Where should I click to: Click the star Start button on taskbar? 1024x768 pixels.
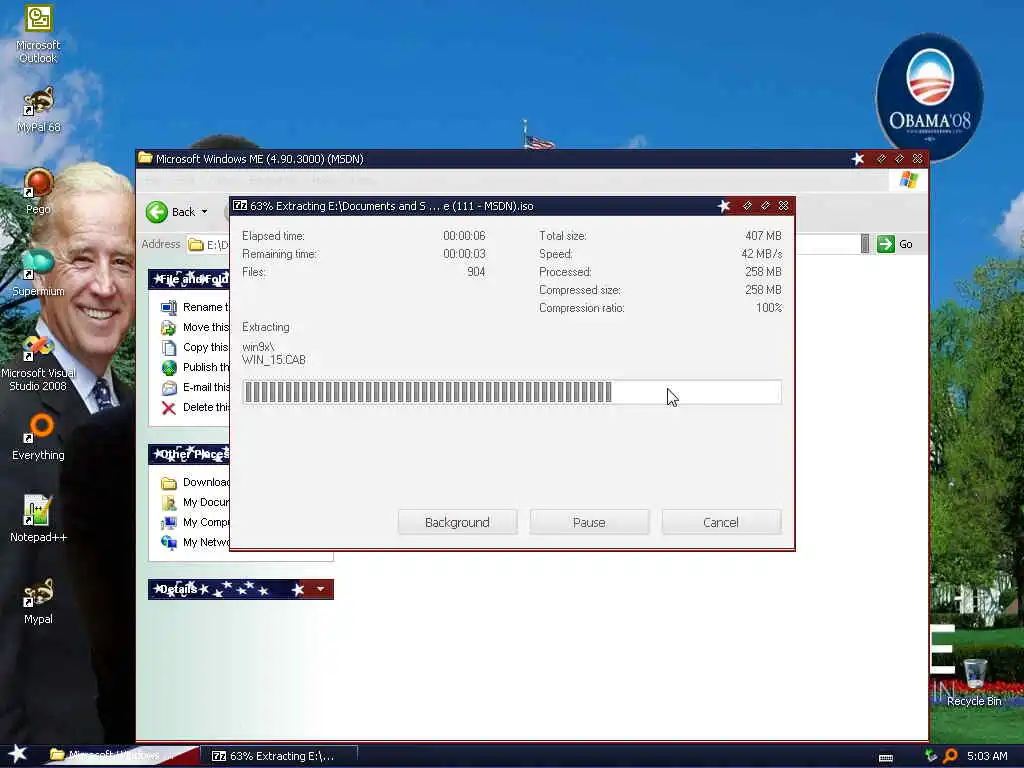tap(18, 754)
